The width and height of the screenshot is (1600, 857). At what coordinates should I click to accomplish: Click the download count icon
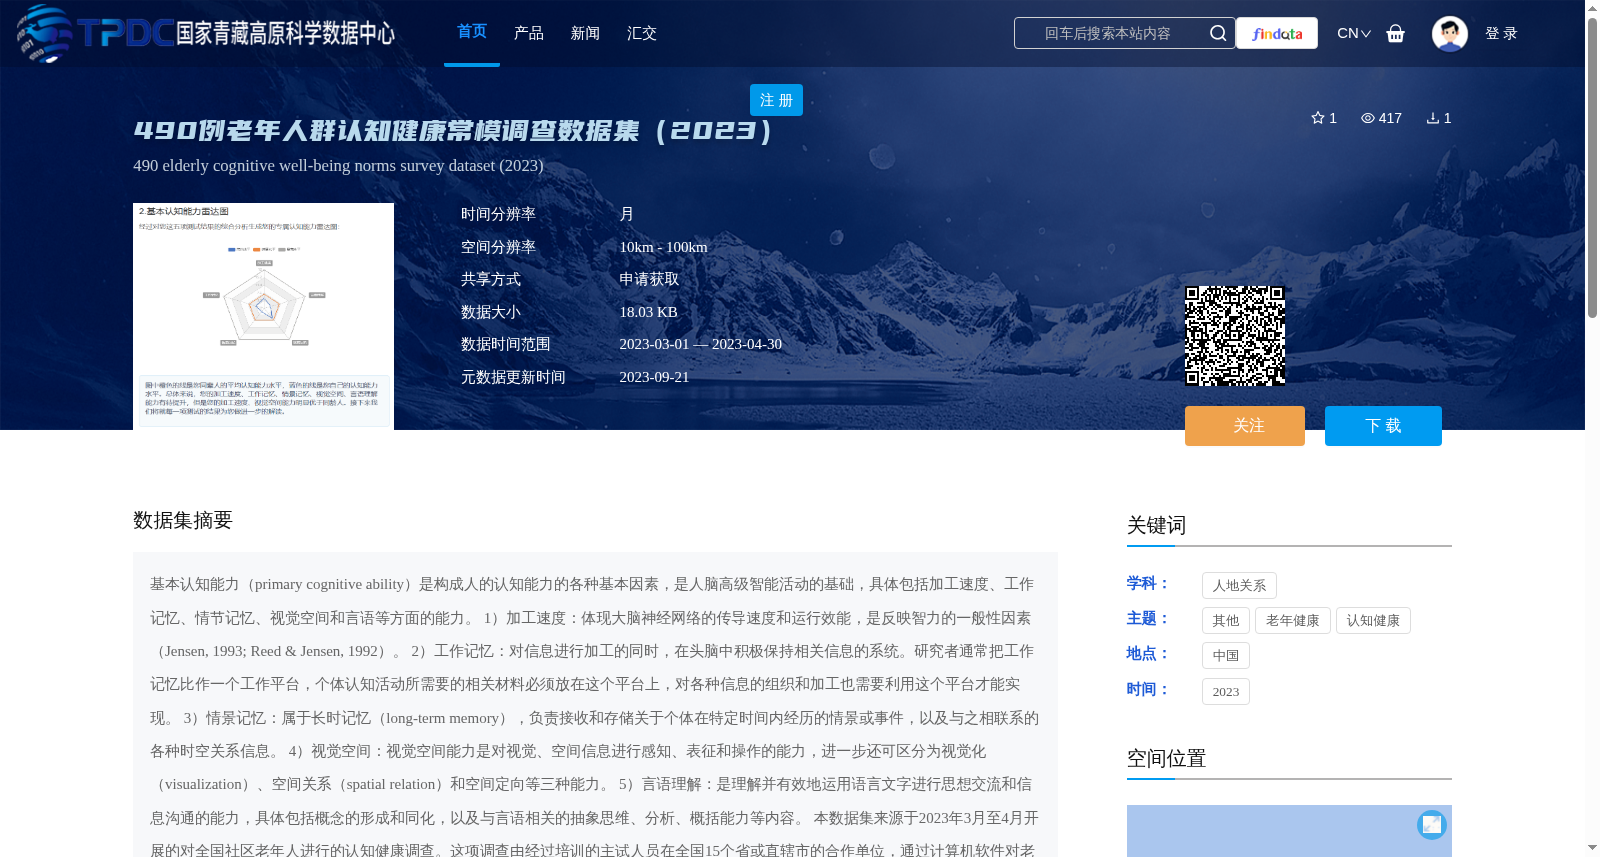pyautogui.click(x=1433, y=118)
